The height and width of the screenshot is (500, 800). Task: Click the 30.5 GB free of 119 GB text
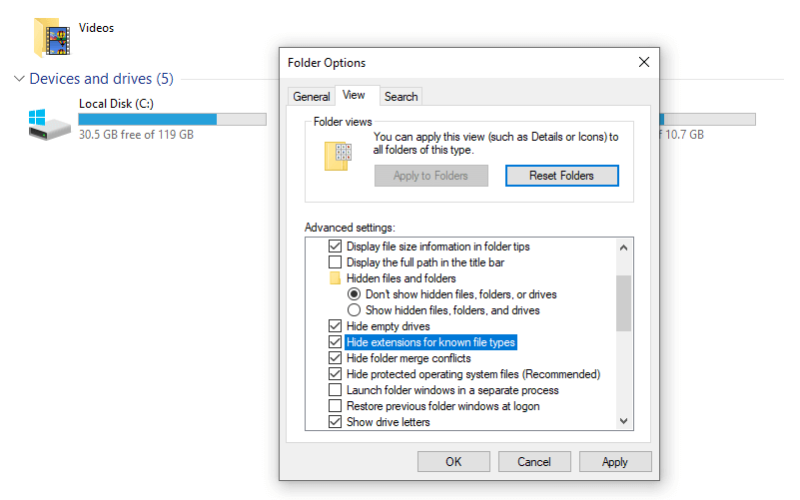coord(136,135)
